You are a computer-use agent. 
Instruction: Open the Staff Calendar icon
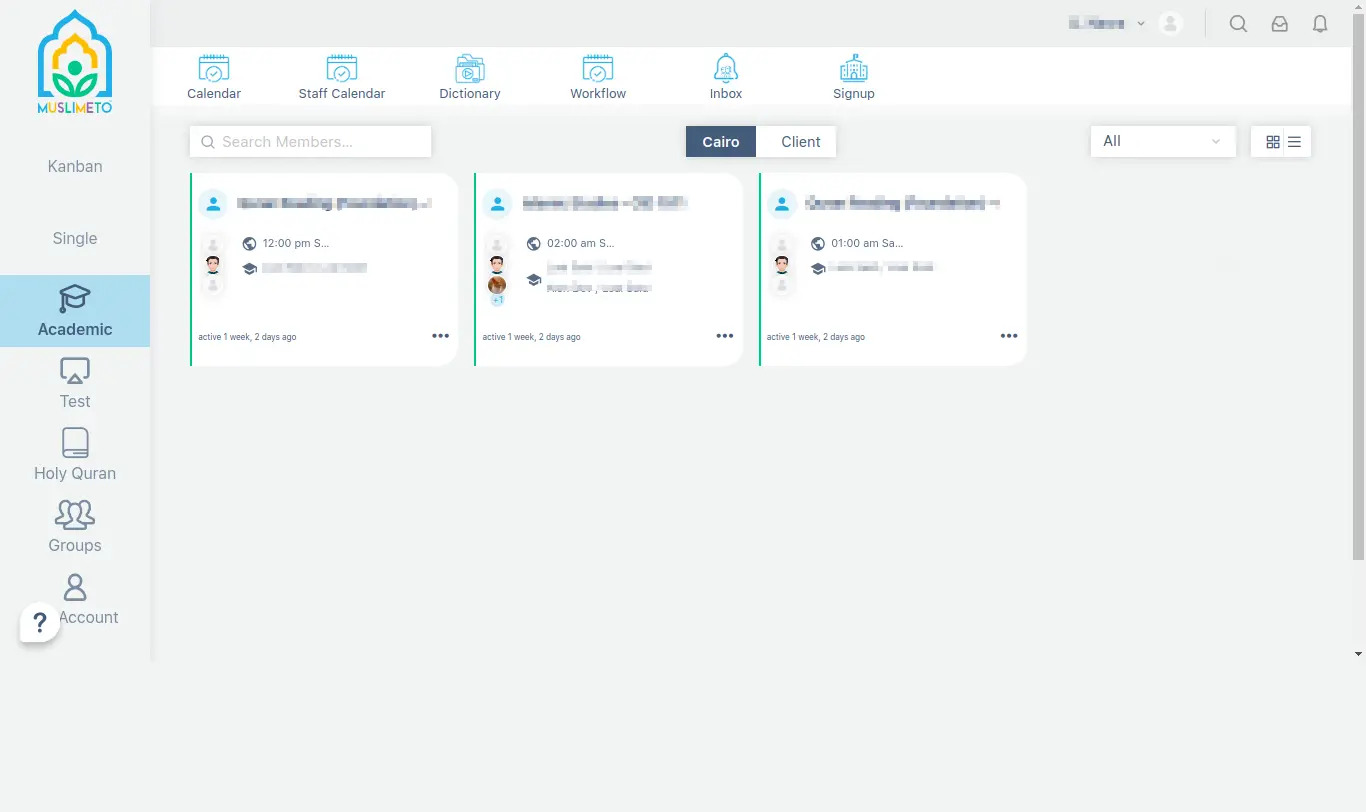(x=342, y=69)
